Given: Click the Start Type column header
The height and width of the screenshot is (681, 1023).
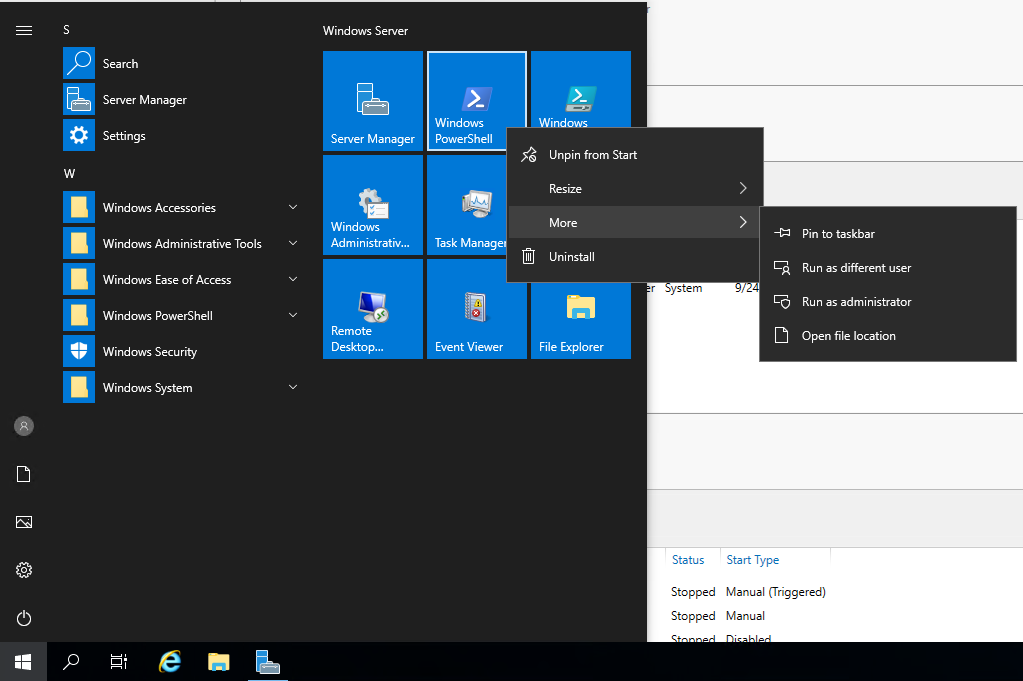Looking at the screenshot, I should pyautogui.click(x=752, y=560).
